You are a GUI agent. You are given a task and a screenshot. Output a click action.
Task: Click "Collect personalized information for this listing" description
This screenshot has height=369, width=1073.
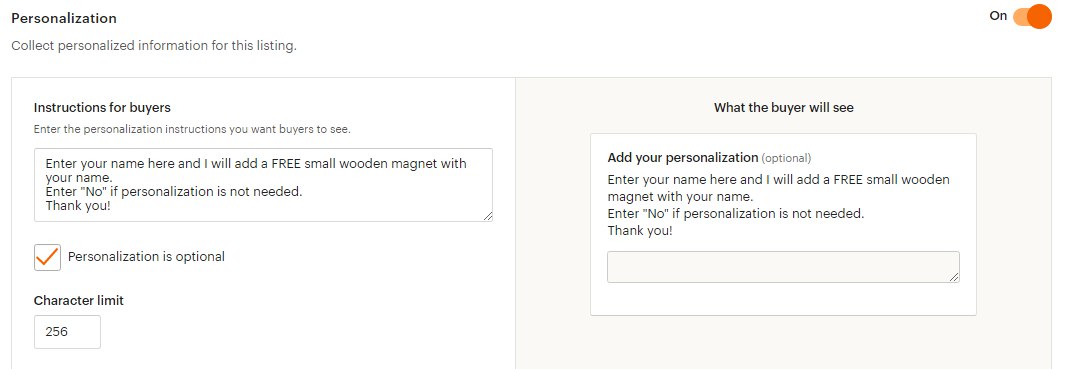point(154,46)
